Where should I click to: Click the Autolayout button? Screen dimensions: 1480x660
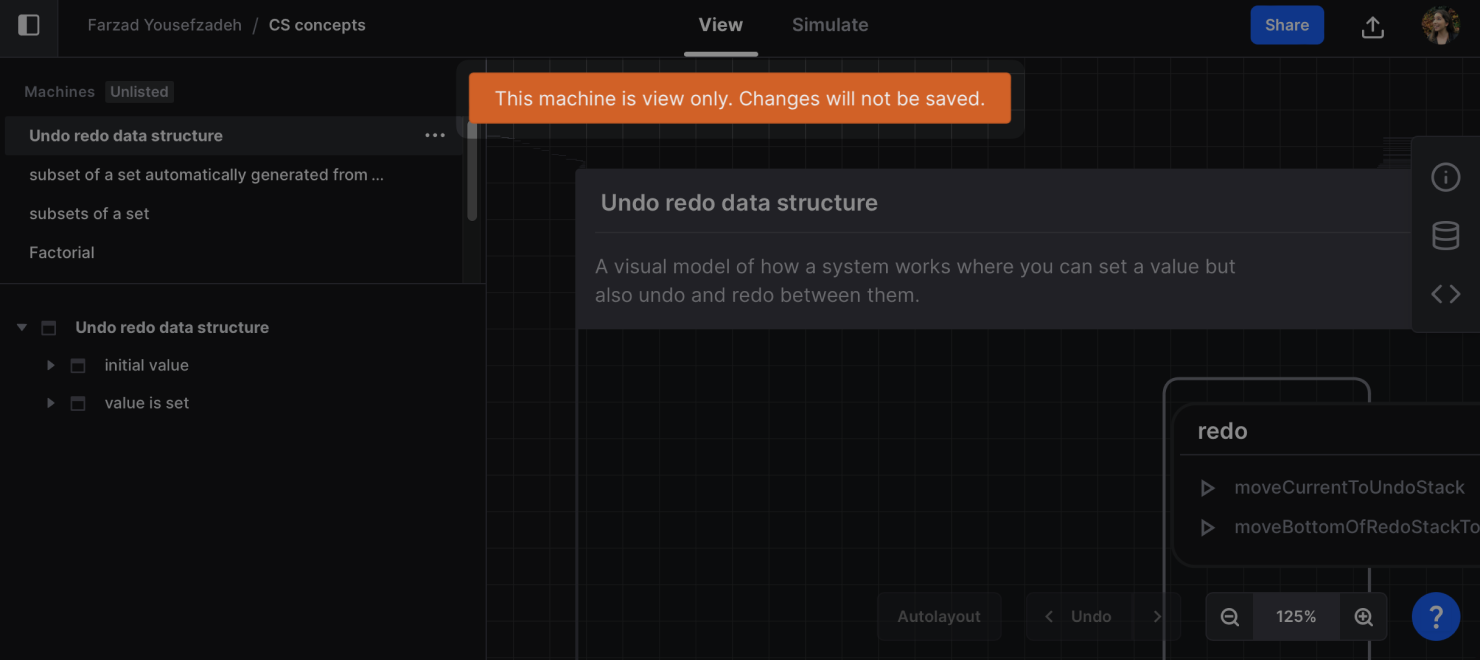point(938,617)
